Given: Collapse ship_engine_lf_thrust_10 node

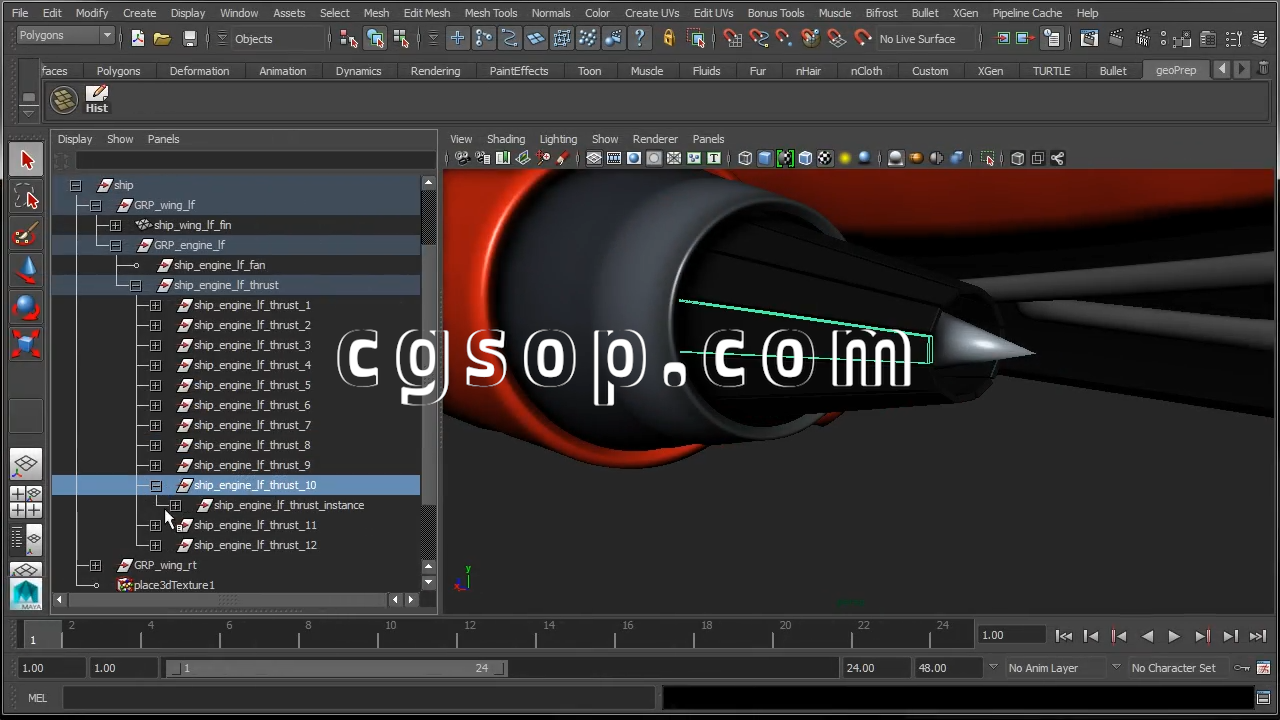Looking at the screenshot, I should 155,485.
